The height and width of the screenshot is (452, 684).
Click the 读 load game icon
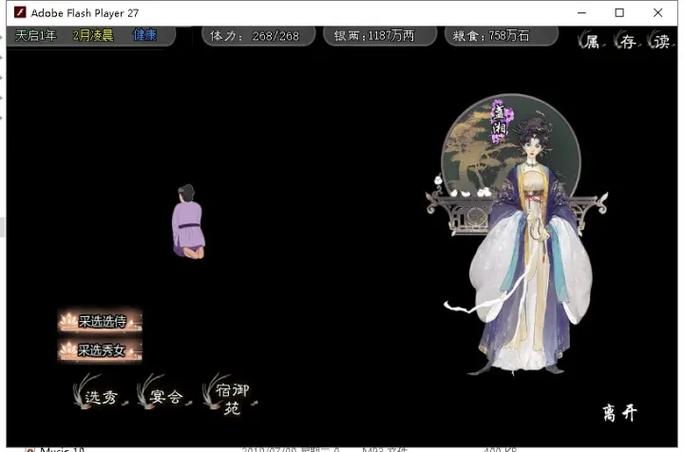660,41
